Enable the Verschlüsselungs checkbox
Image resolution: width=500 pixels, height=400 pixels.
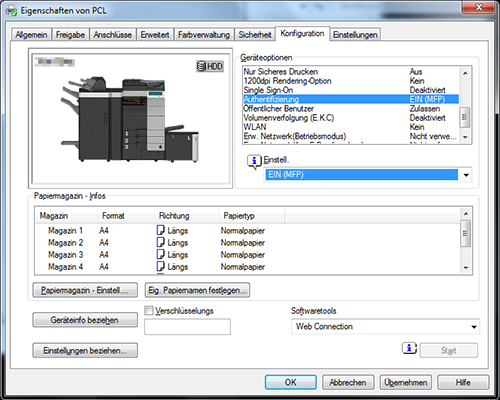click(x=149, y=311)
